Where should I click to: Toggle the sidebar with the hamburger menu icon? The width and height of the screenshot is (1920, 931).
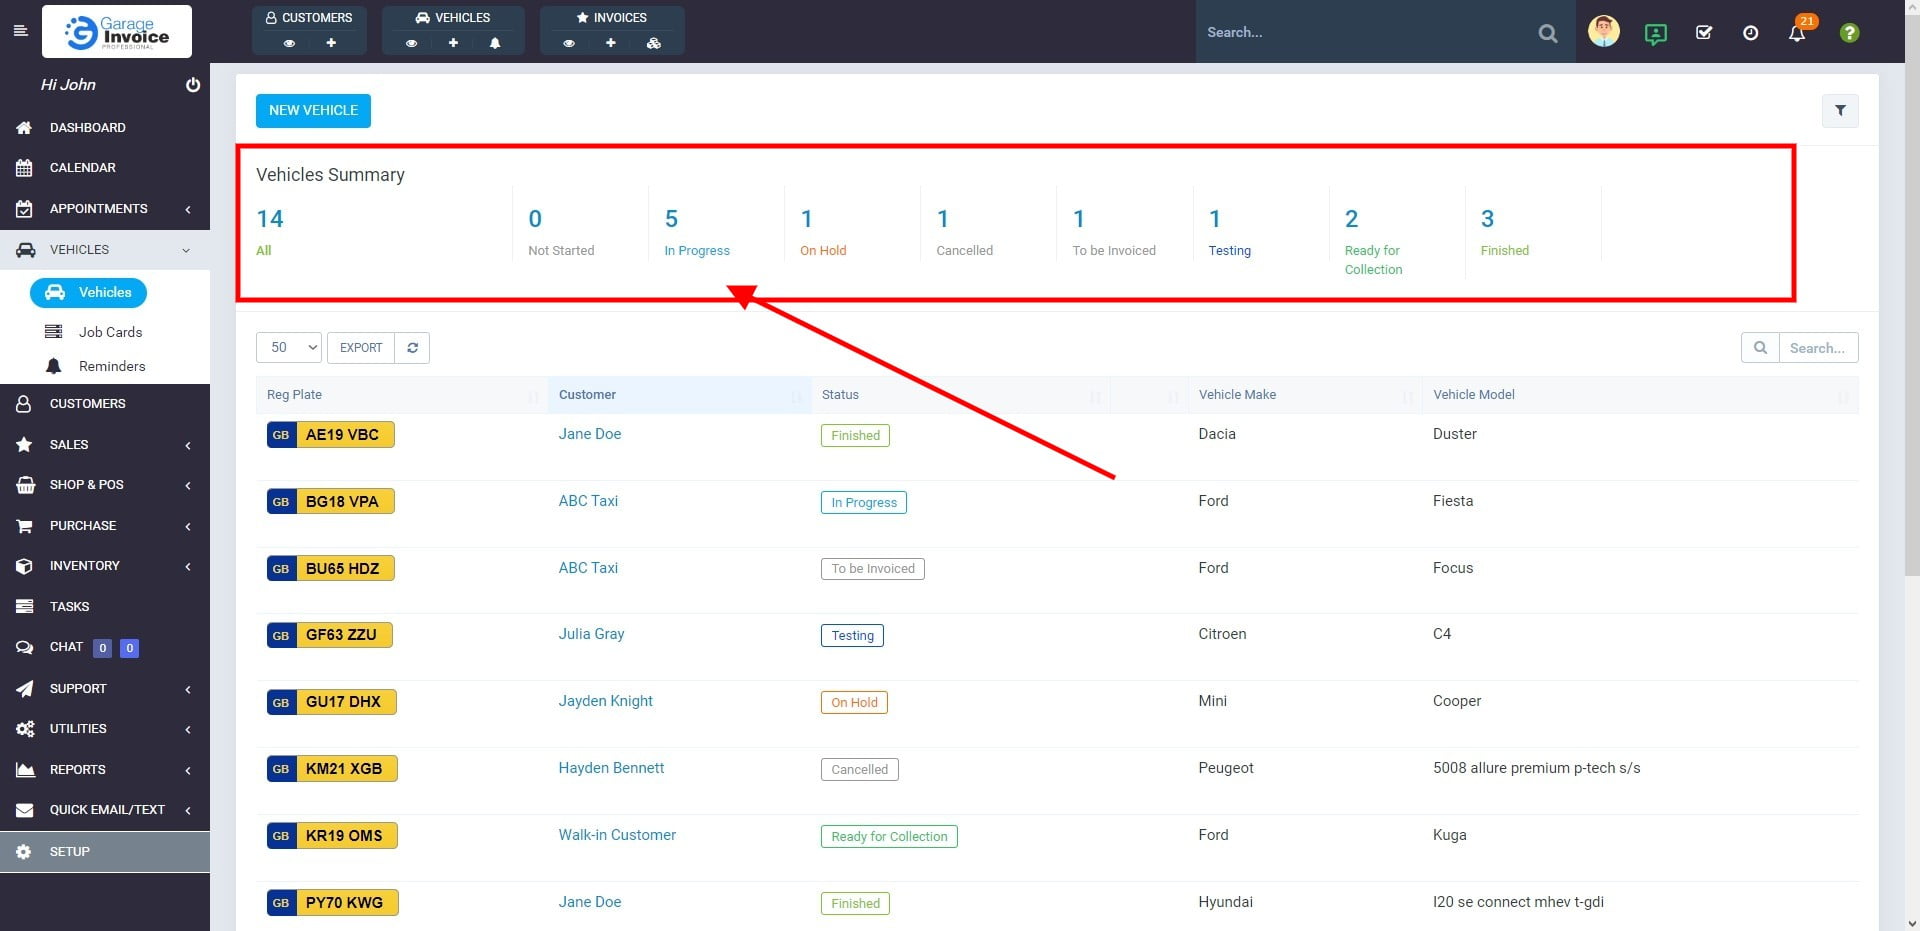20,31
